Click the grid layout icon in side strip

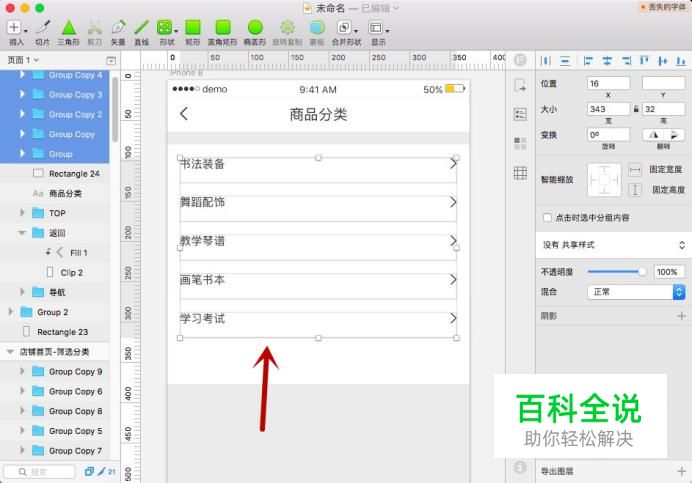520,173
